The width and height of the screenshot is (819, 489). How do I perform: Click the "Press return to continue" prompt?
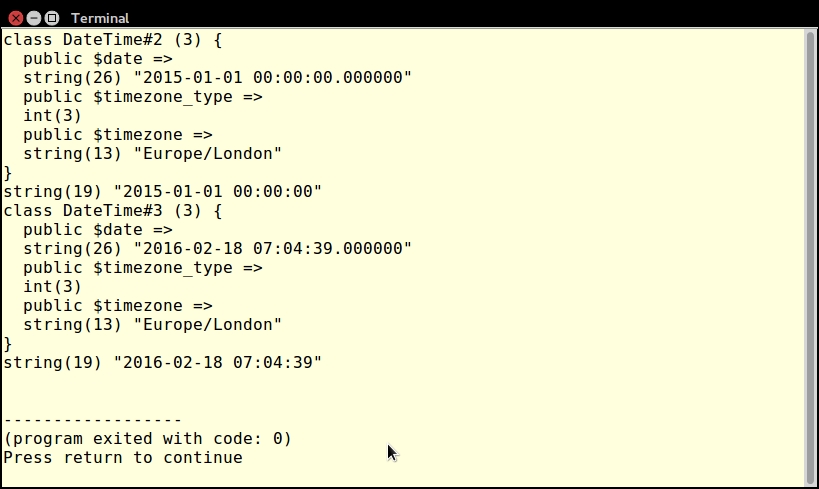[x=123, y=458]
